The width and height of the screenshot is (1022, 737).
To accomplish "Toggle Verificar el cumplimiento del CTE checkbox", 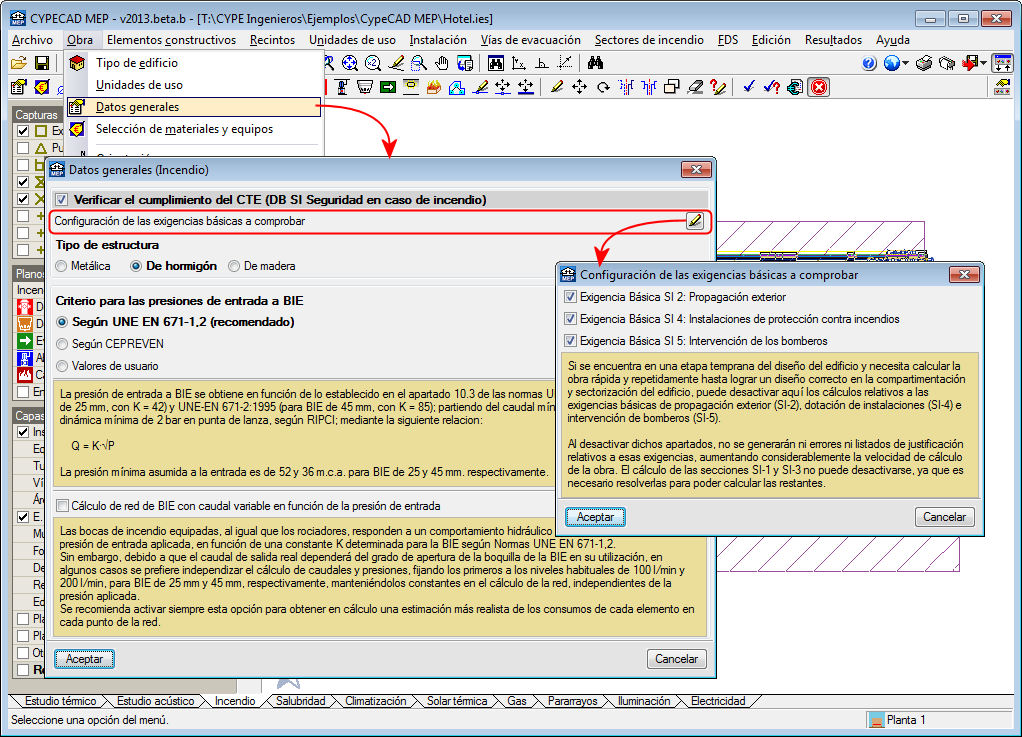I will pos(62,200).
